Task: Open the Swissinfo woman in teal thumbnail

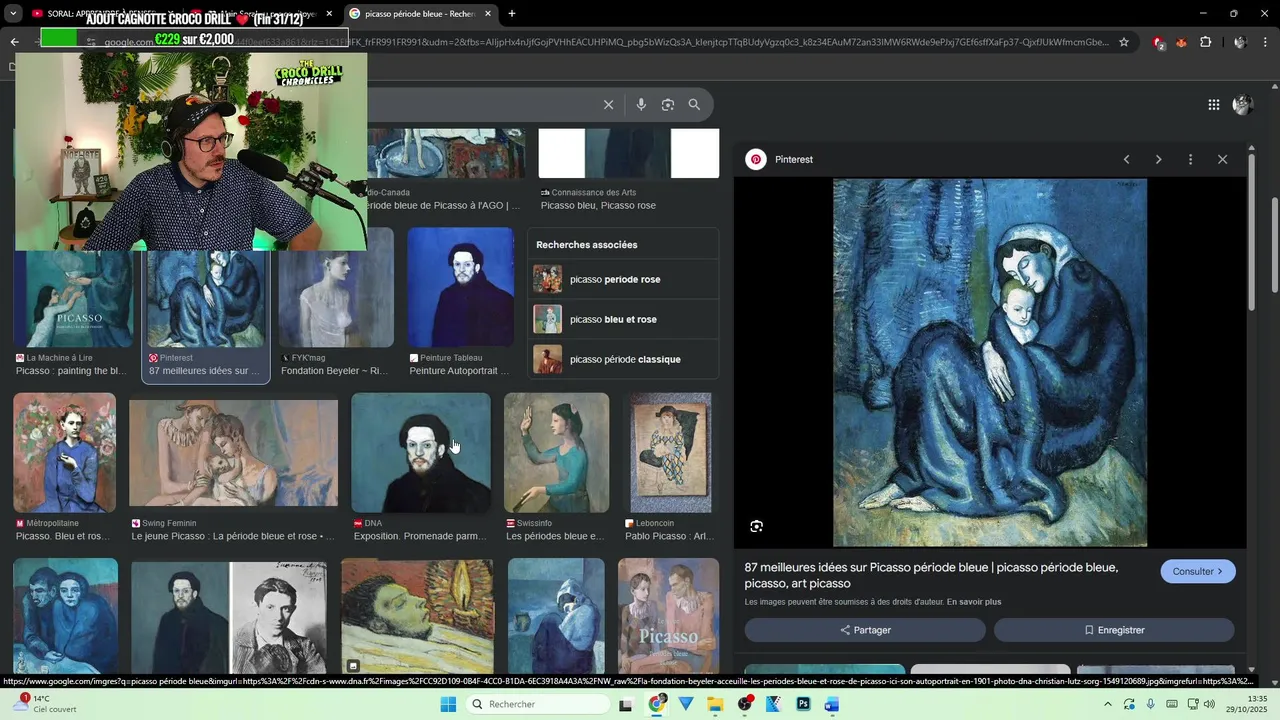Action: (x=556, y=452)
